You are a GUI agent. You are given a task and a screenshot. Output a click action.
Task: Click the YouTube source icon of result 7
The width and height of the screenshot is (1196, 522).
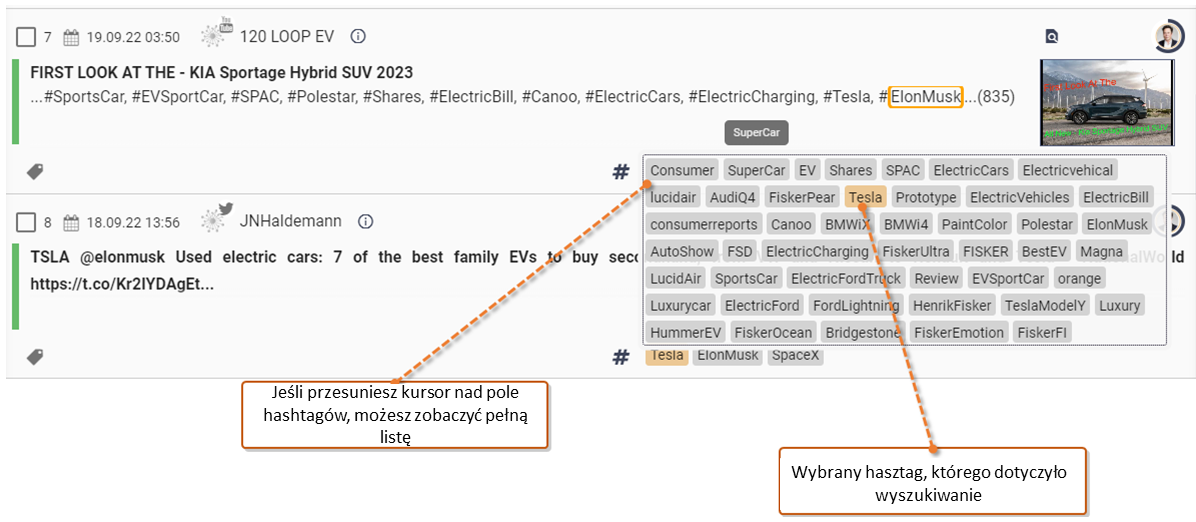click(217, 34)
